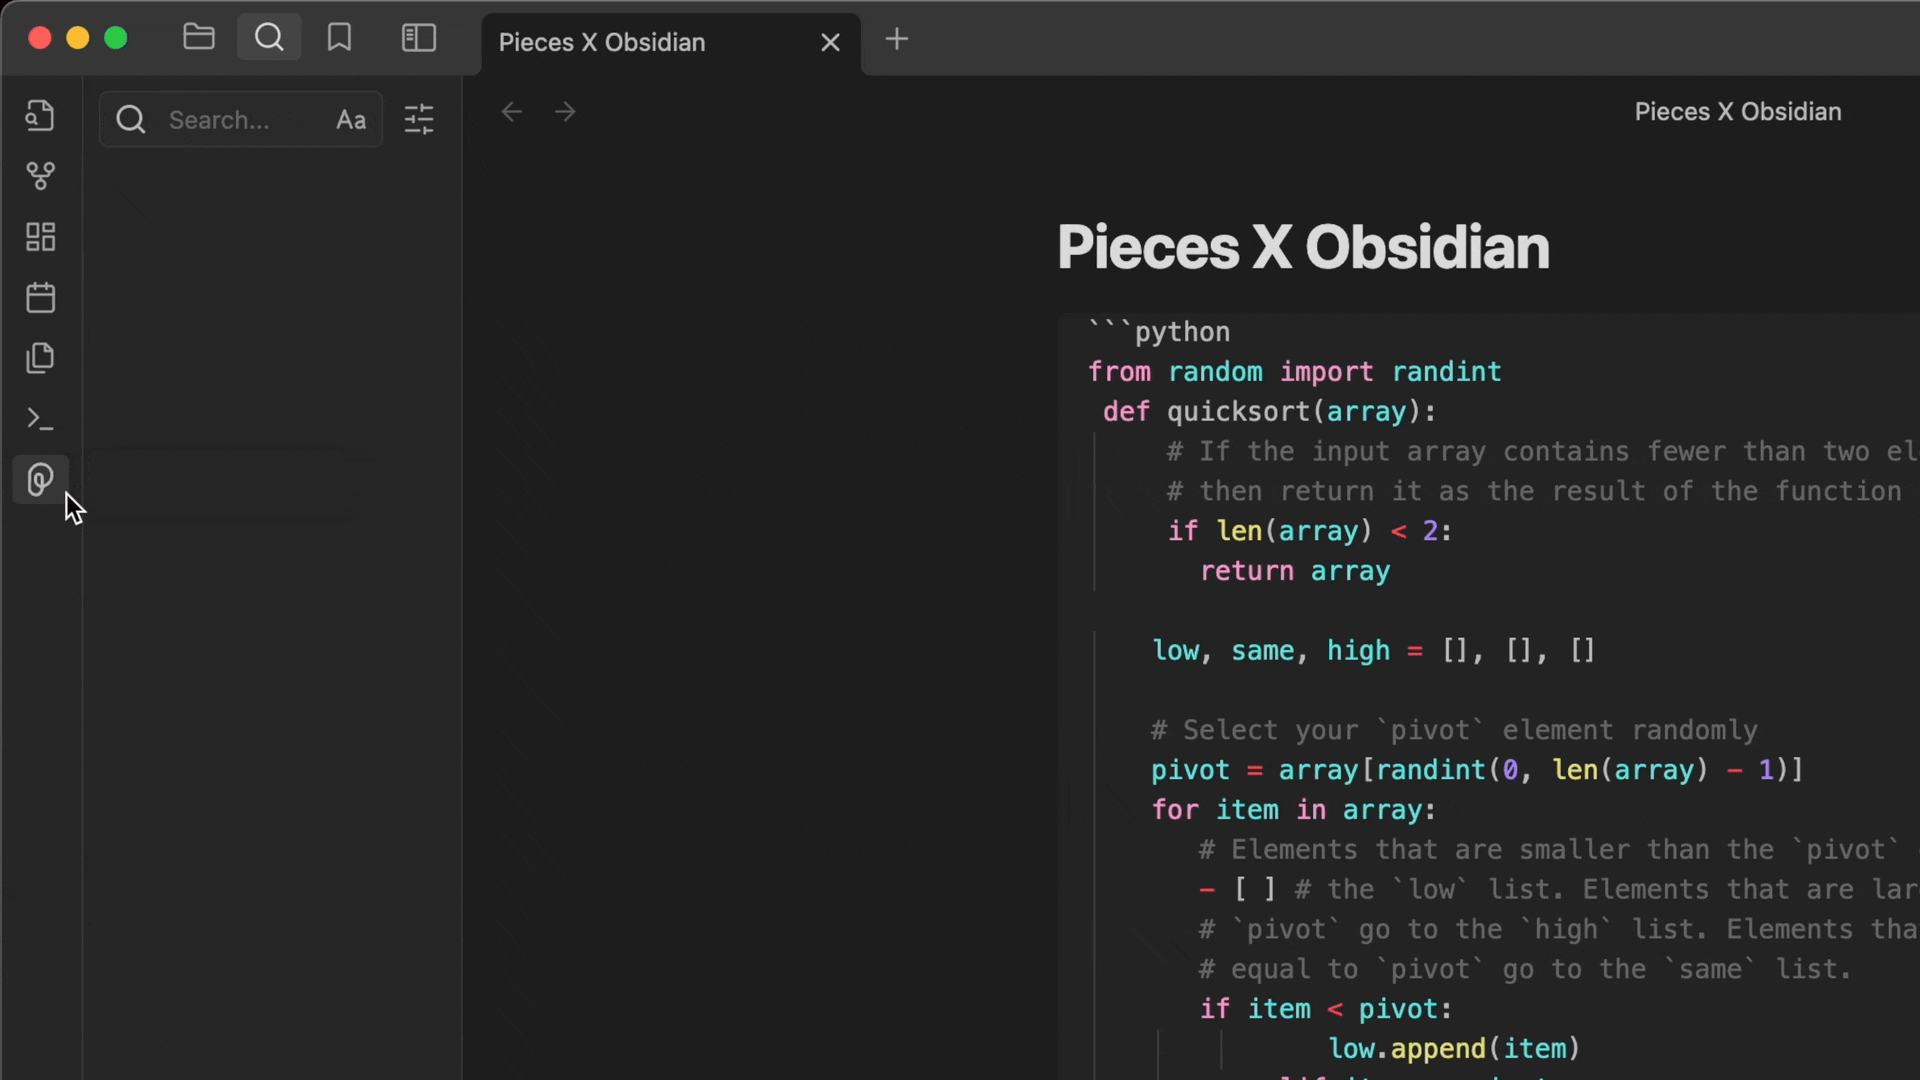Screen dimensions: 1920x1080
Task: Click the Pieces X Obsidian note heading
Action: 1303,247
